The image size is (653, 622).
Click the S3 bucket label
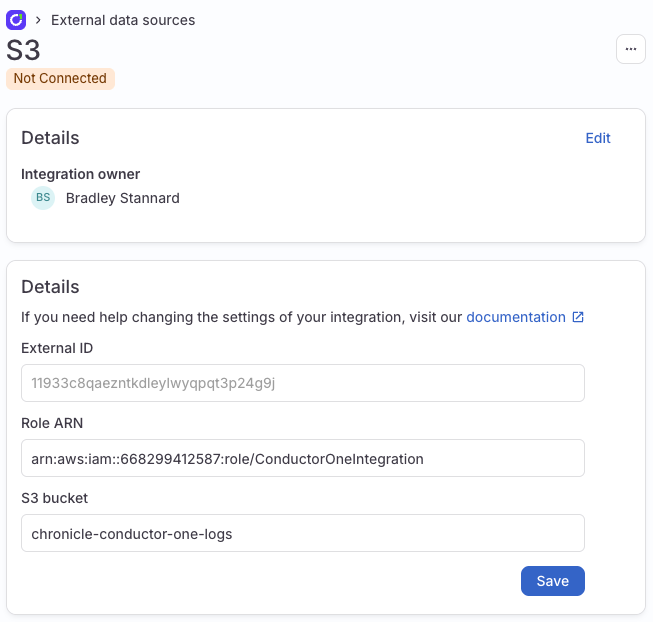pos(55,498)
